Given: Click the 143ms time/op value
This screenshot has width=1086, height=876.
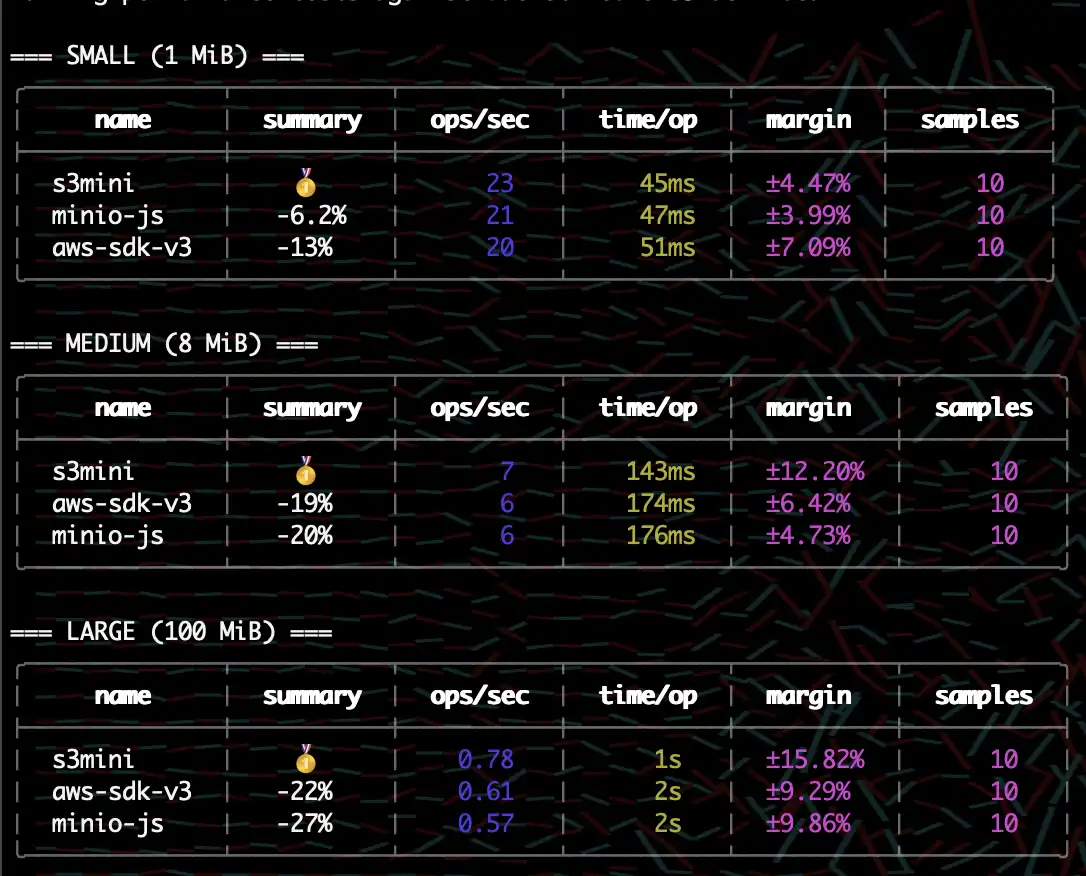Looking at the screenshot, I should pos(660,472).
